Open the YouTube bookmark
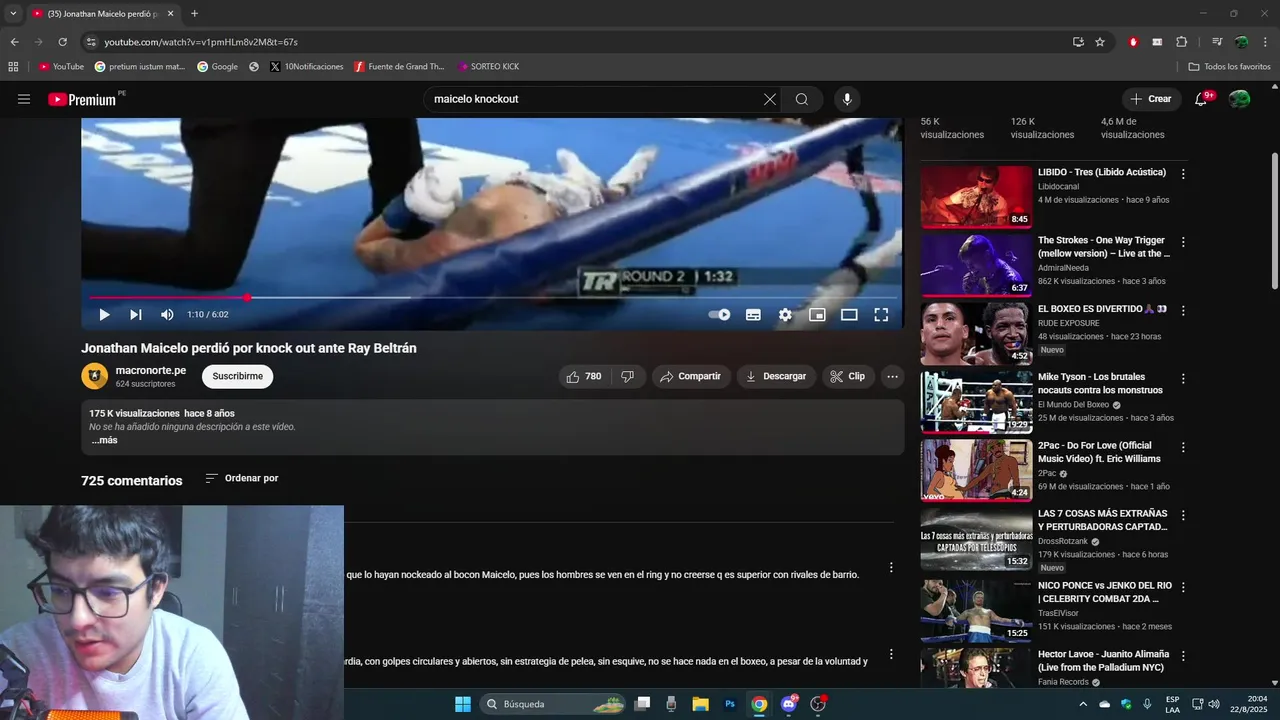This screenshot has width=1280, height=720. click(61, 67)
